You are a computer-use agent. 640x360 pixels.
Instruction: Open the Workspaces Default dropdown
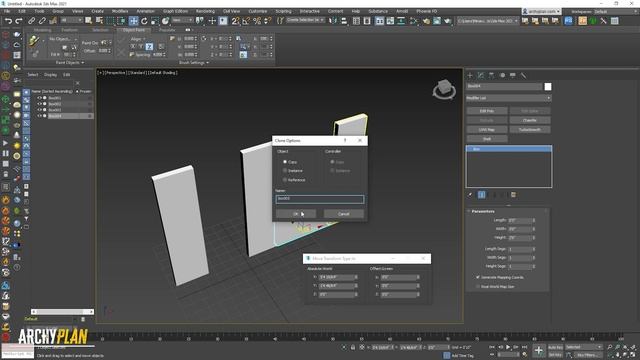[616, 12]
